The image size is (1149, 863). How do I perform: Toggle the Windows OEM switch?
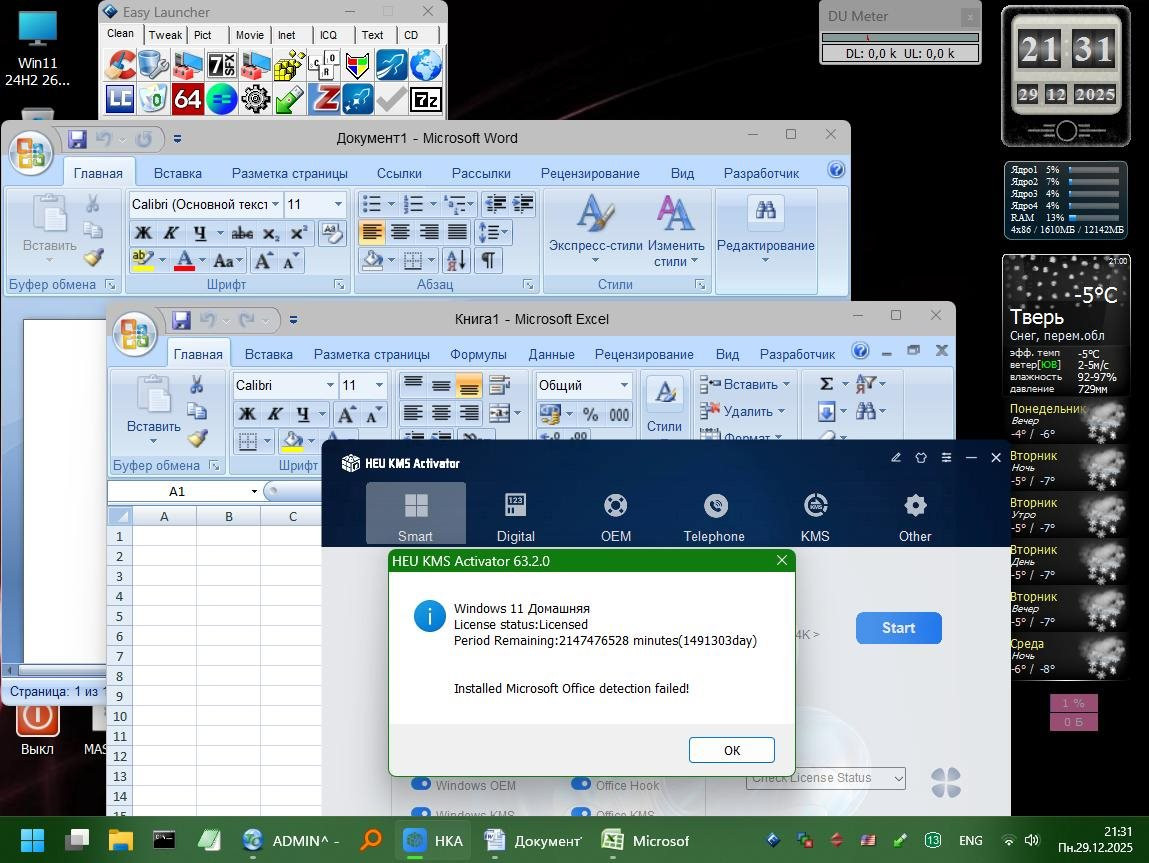point(421,785)
